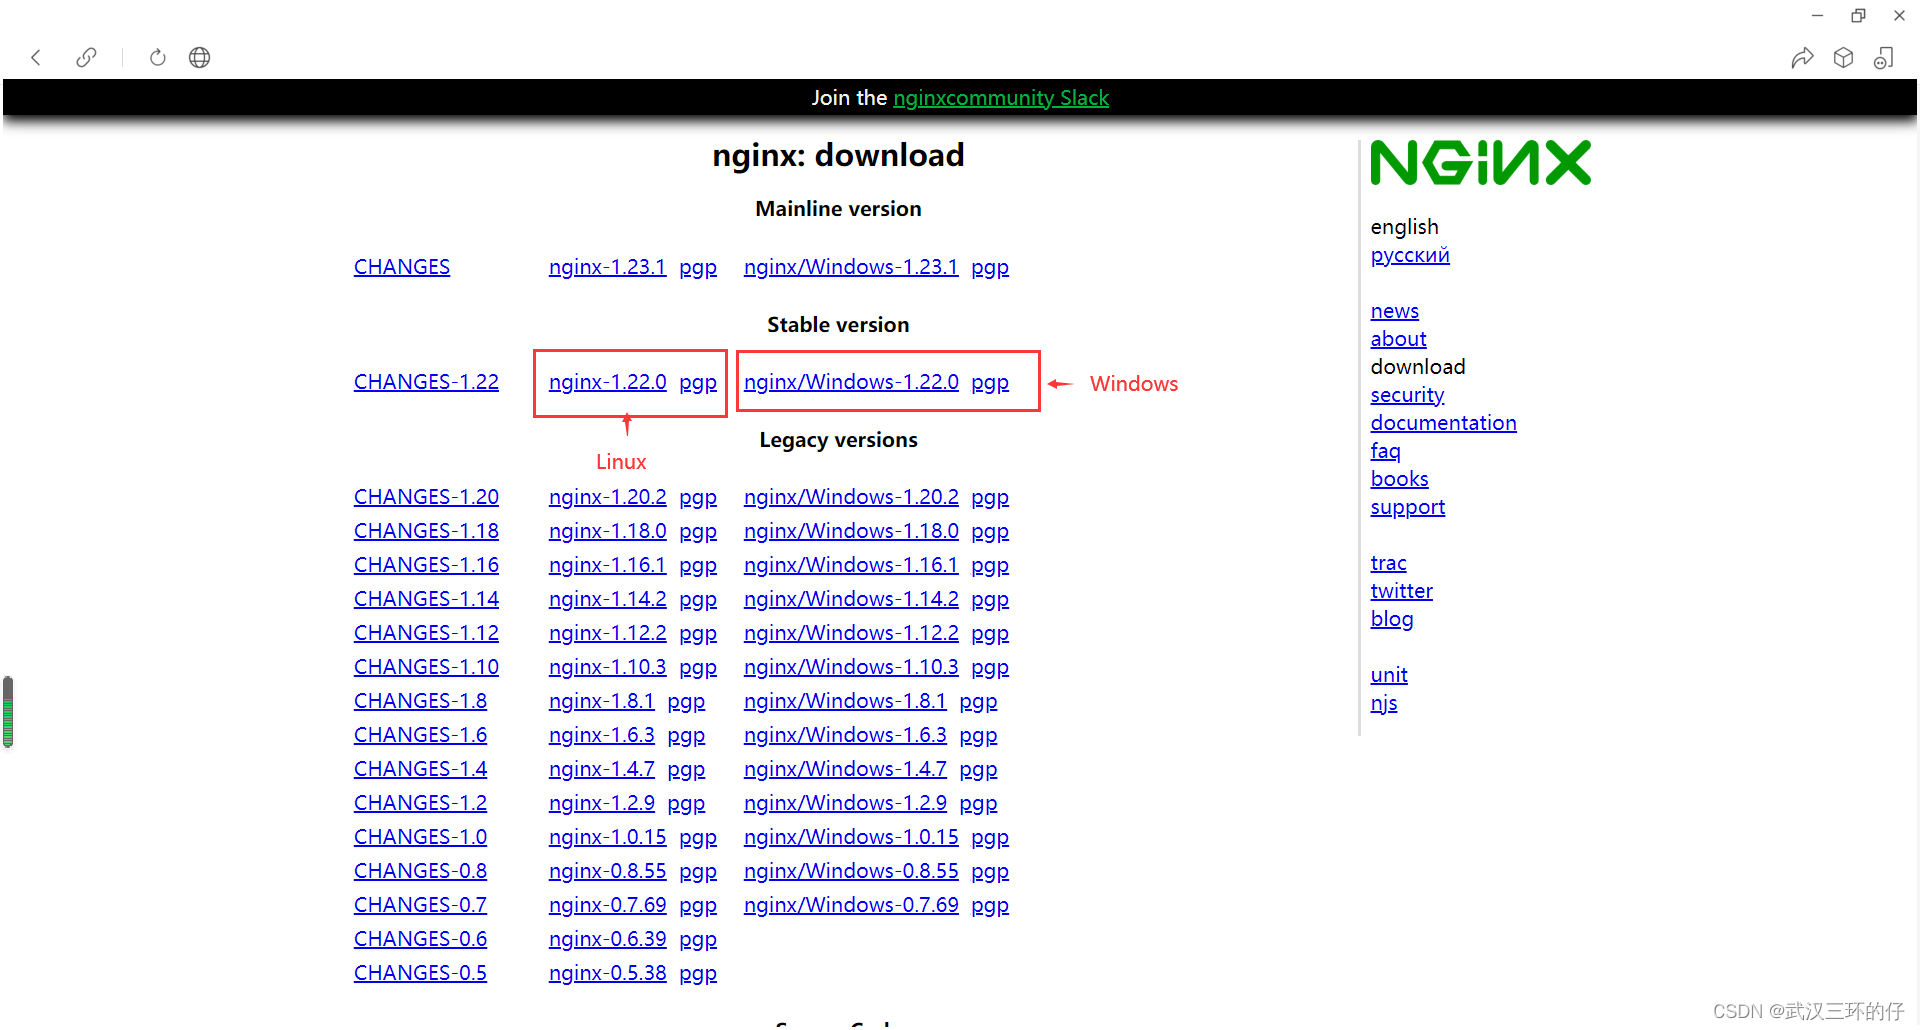Download nginx/Windows-1.20.2
The height and width of the screenshot is (1030, 1920).
[x=851, y=497]
